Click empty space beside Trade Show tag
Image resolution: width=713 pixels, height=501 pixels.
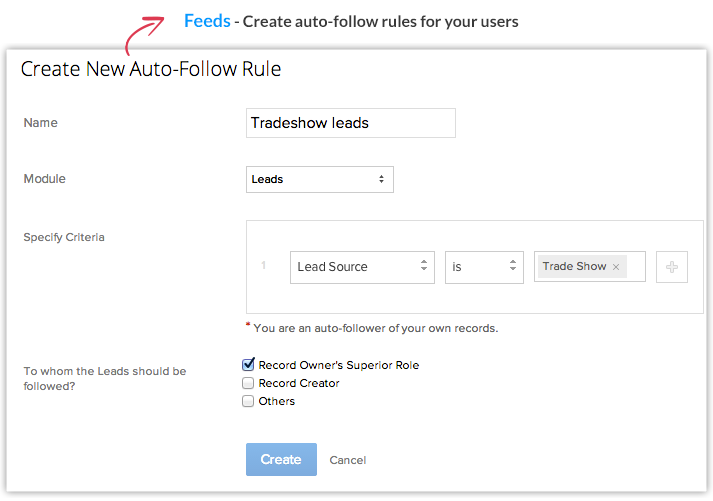636,267
